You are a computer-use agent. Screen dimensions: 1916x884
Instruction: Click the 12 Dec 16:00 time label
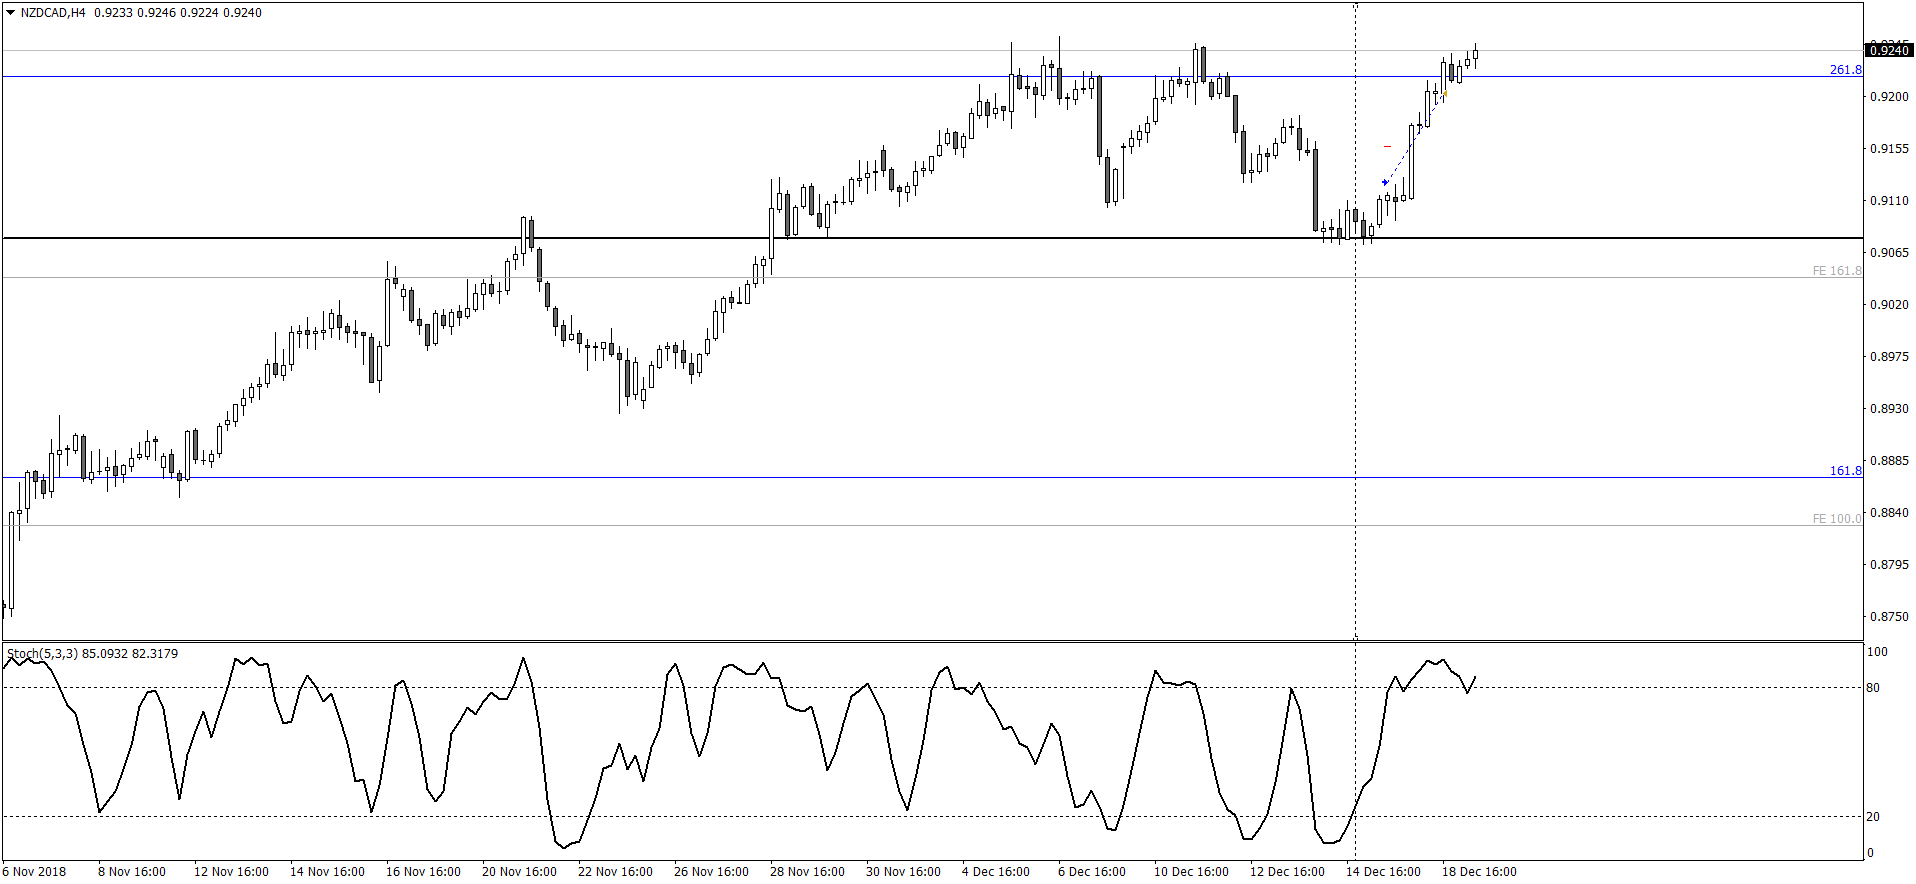tap(1287, 872)
